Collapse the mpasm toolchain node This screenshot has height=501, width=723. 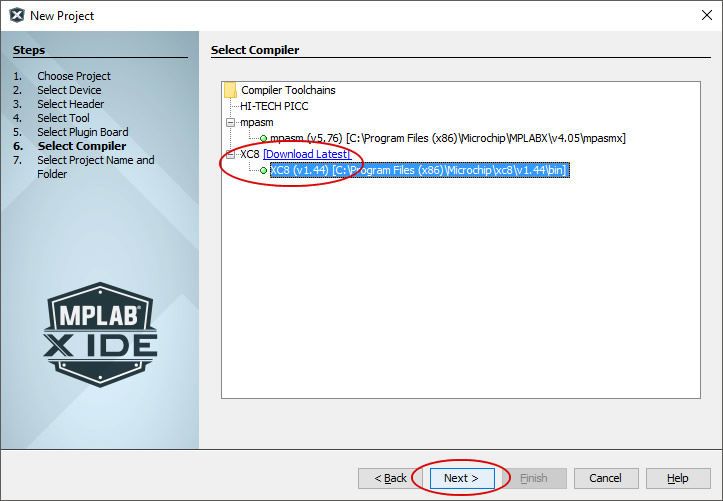[230, 123]
